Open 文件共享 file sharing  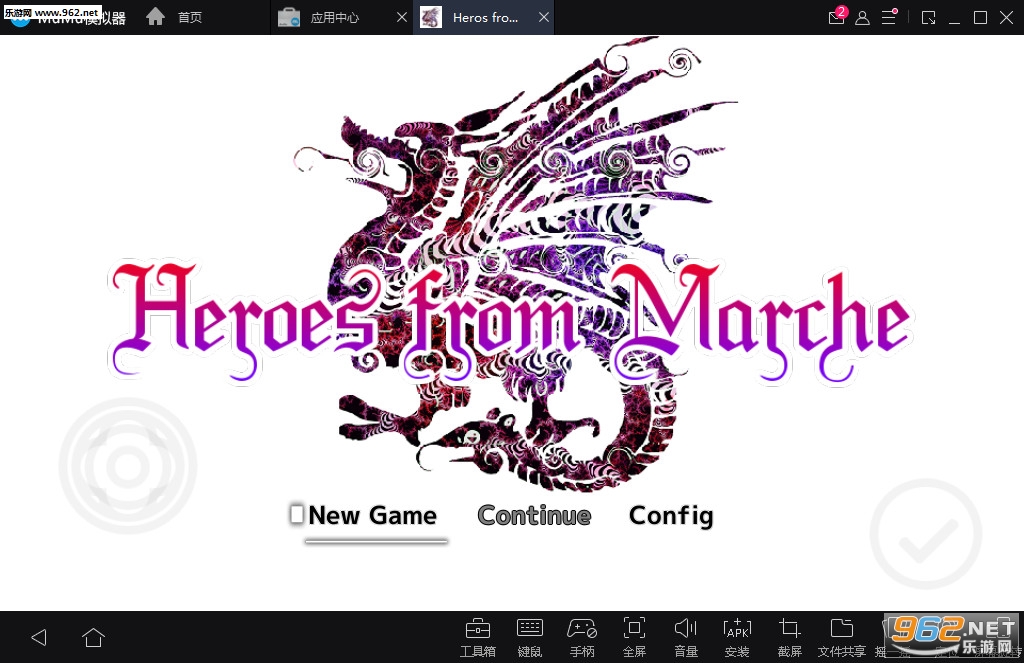(x=842, y=638)
